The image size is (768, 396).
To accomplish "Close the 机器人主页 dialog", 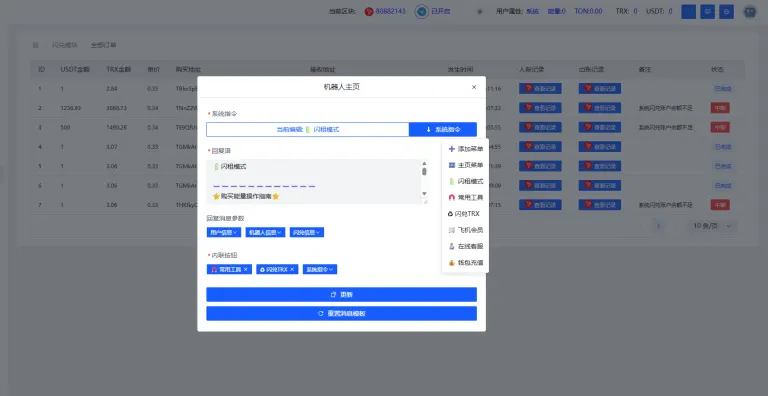I will [x=474, y=87].
